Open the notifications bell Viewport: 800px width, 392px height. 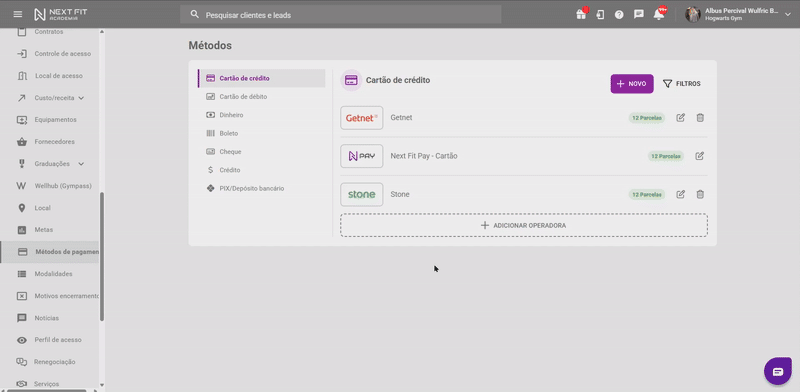pyautogui.click(x=659, y=14)
